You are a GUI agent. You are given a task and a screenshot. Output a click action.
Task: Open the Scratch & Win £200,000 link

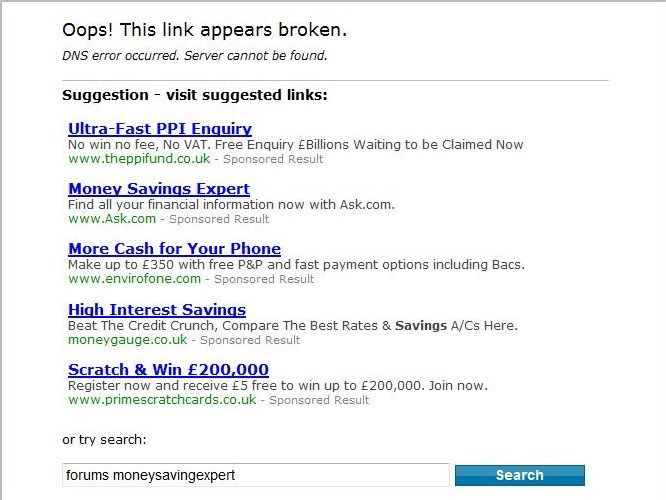pyautogui.click(x=168, y=370)
